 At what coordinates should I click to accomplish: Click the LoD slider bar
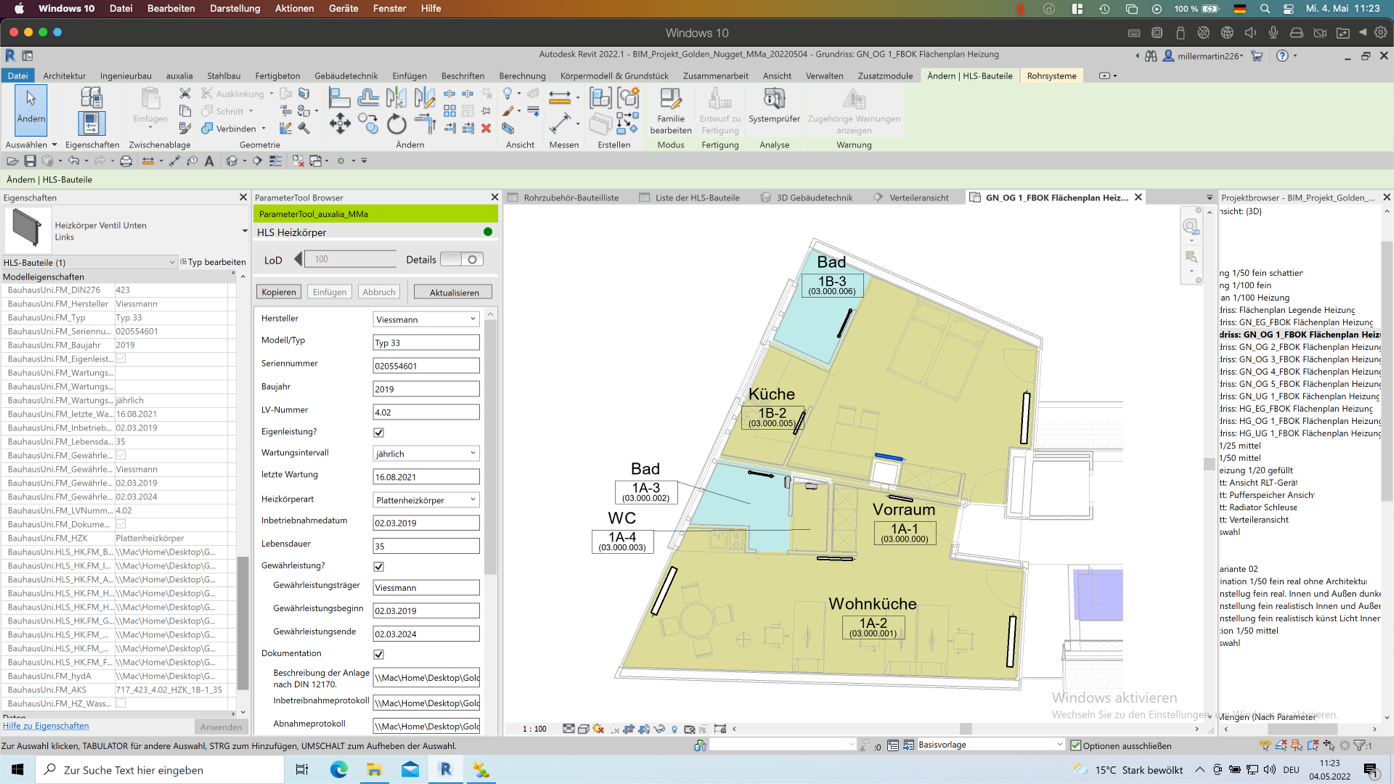[x=350, y=260]
